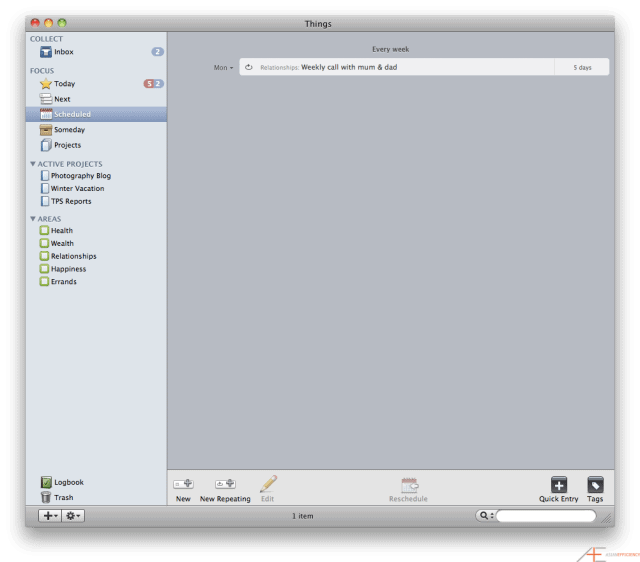Open the Quick Entry plus icon
This screenshot has width=640, height=562.
559,485
